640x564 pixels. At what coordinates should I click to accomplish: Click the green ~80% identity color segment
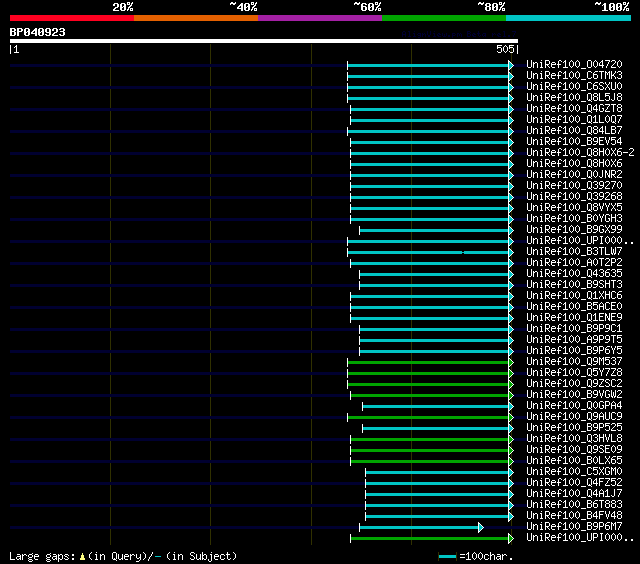[444, 18]
